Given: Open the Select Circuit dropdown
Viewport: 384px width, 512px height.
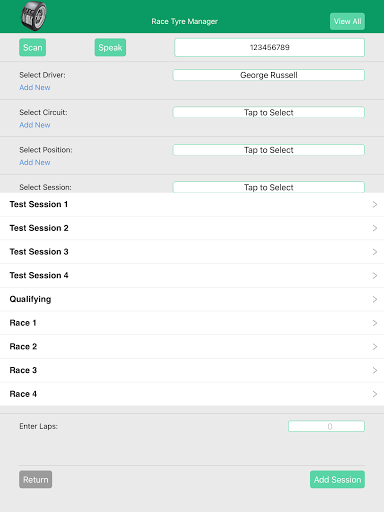Looking at the screenshot, I should (269, 112).
